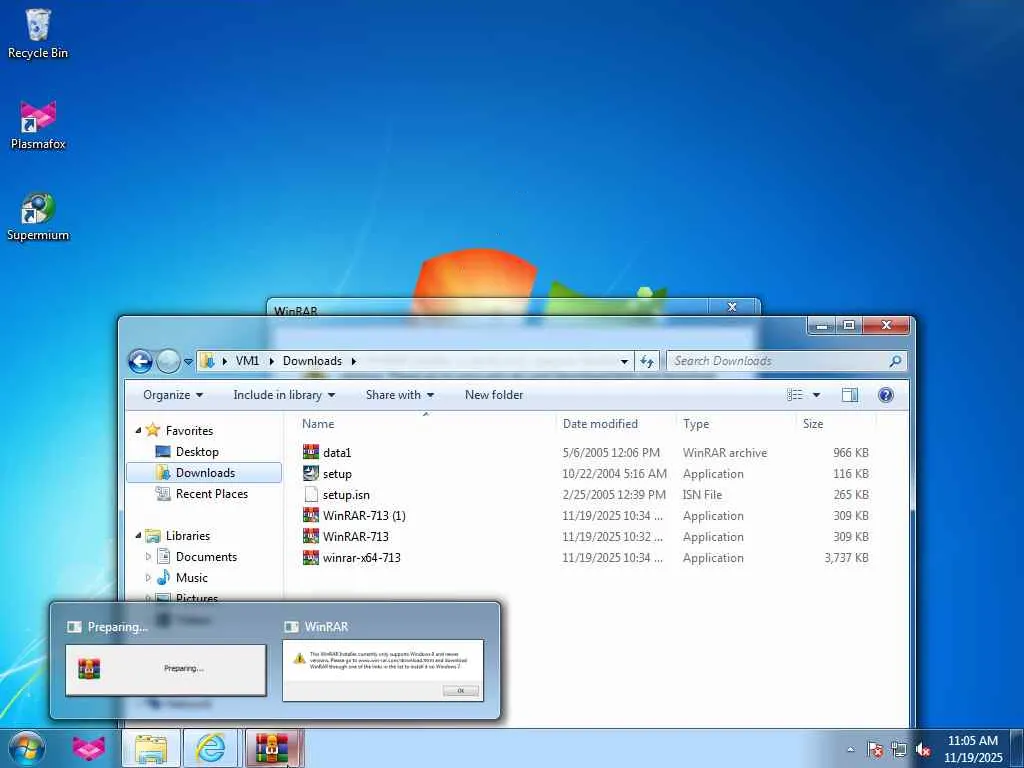Show hidden tray icons arrow
Image resolution: width=1024 pixels, height=768 pixels.
[x=850, y=750]
